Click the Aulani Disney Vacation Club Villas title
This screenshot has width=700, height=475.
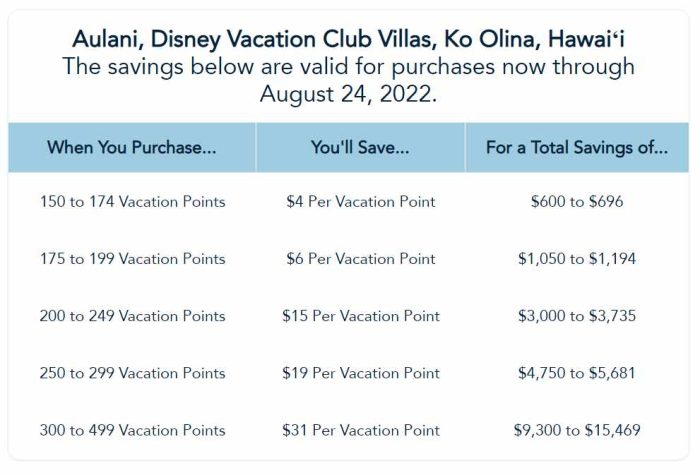coord(348,40)
